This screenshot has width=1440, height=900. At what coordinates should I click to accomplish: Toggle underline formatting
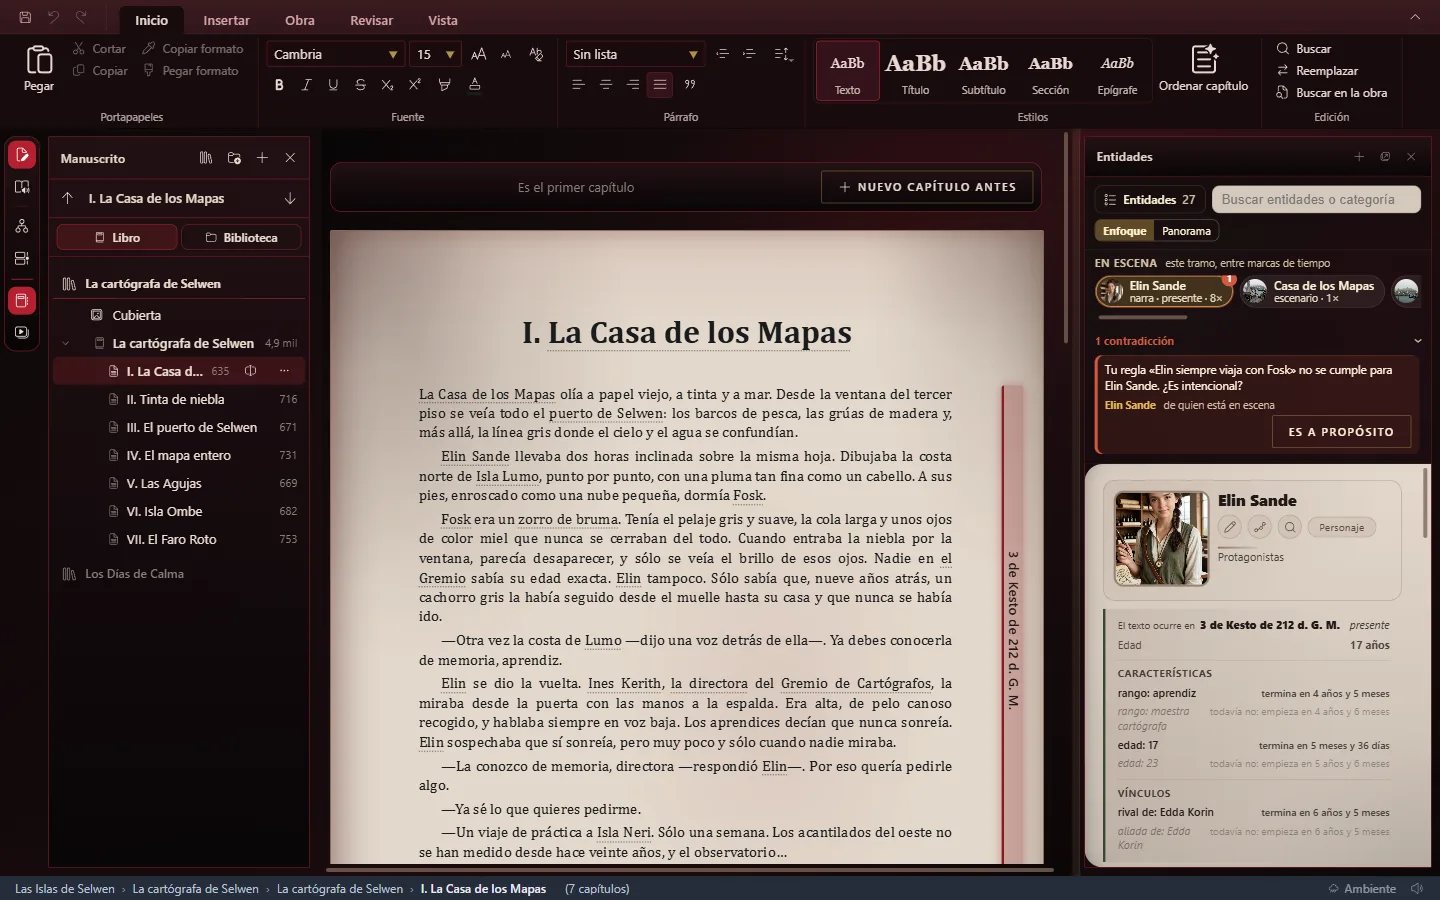[x=333, y=85]
